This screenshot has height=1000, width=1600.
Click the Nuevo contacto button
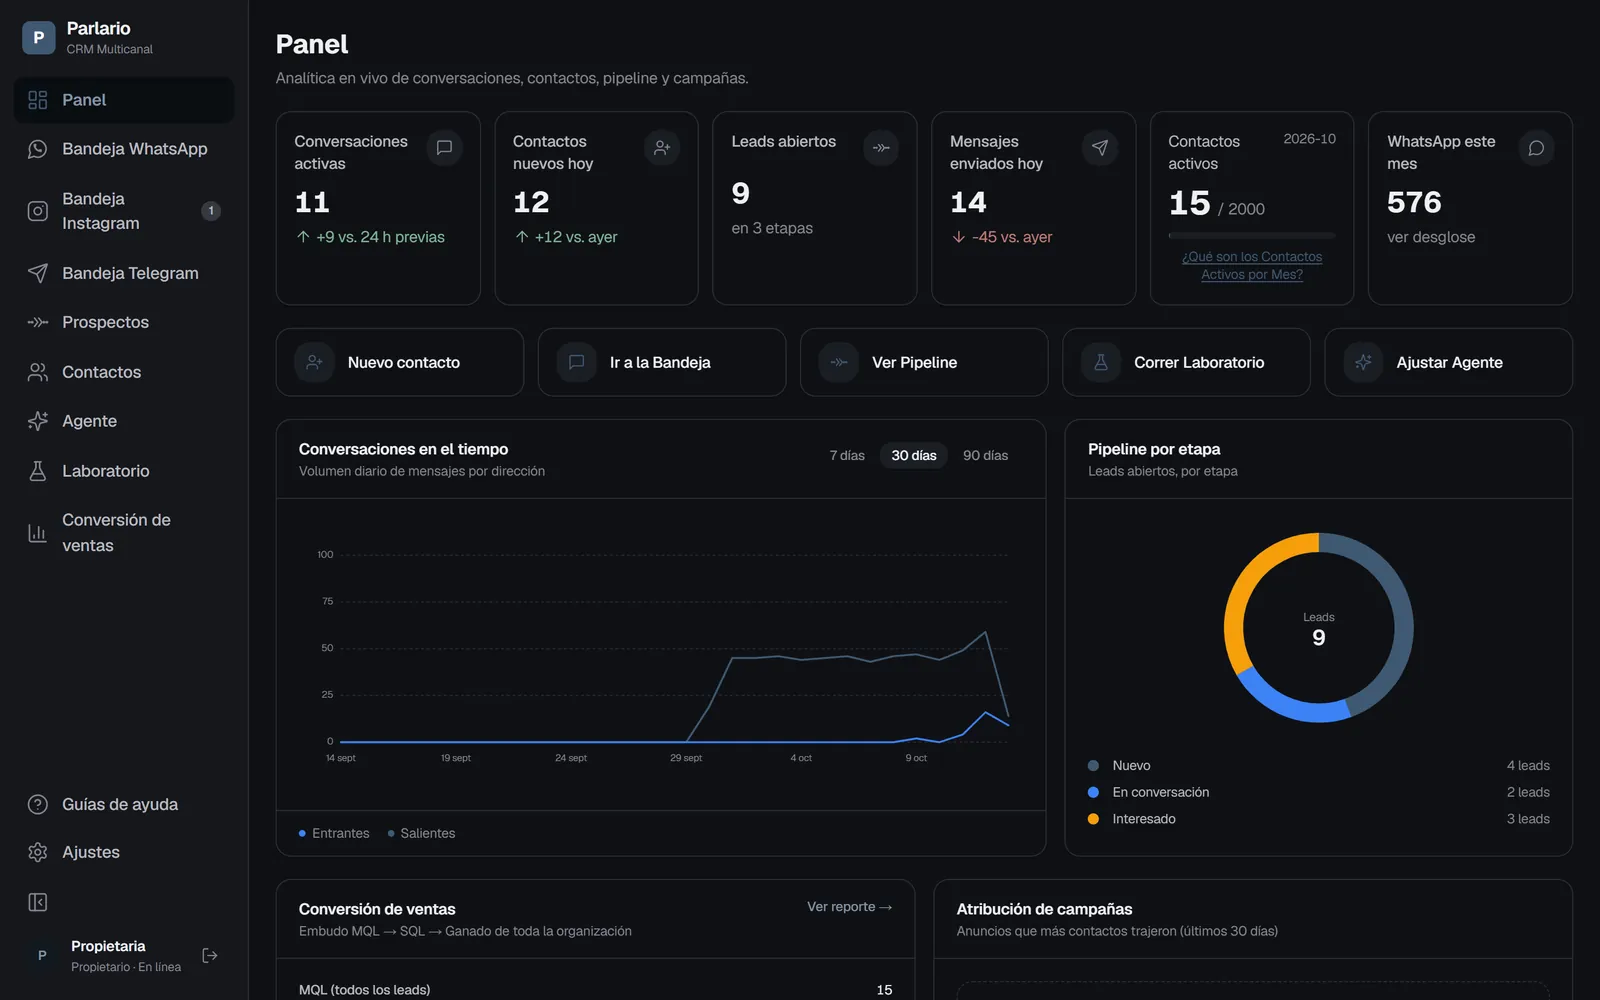click(x=399, y=362)
